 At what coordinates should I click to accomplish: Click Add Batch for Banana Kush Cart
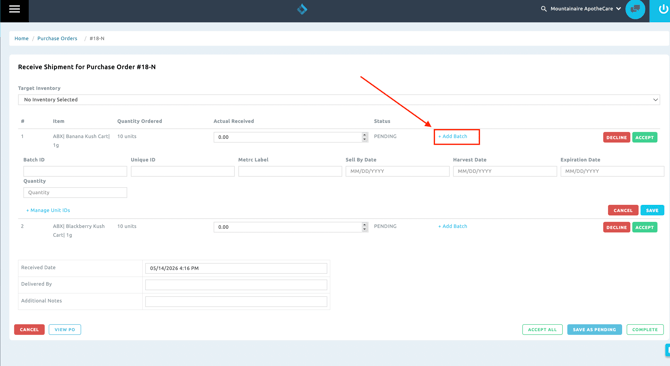[453, 136]
